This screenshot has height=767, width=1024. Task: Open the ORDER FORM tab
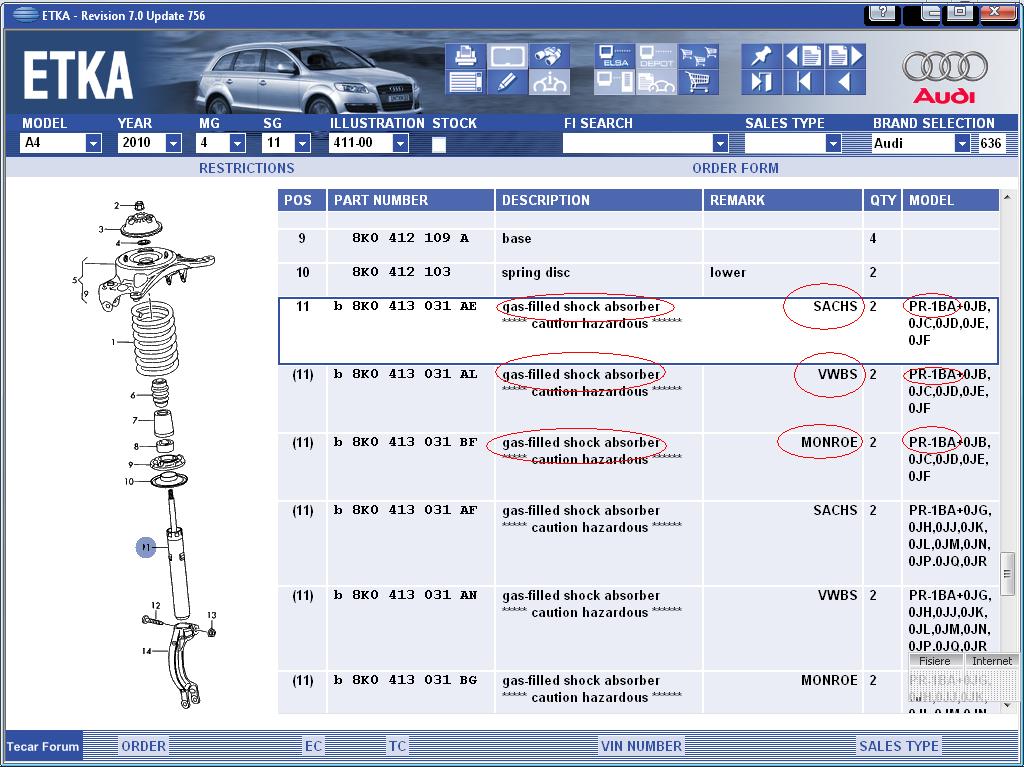tap(735, 168)
